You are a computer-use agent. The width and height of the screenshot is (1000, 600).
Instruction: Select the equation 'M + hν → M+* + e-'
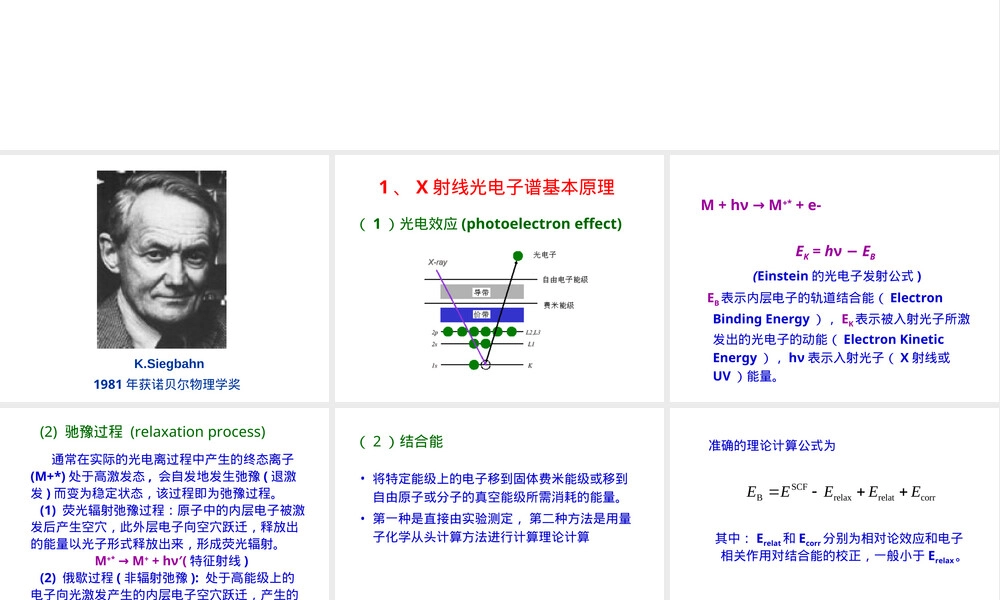[x=761, y=205]
